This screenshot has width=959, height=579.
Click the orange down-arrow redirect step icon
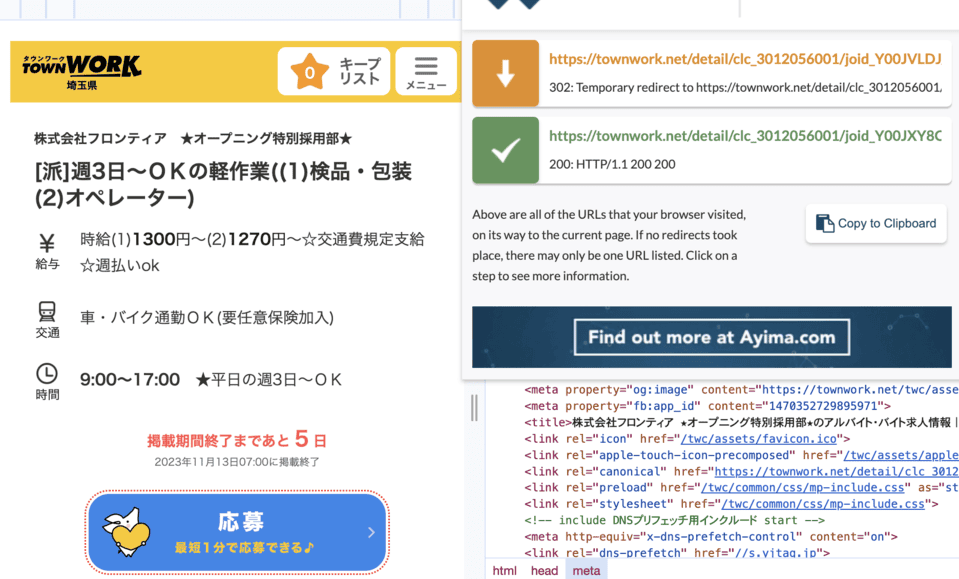[x=505, y=73]
